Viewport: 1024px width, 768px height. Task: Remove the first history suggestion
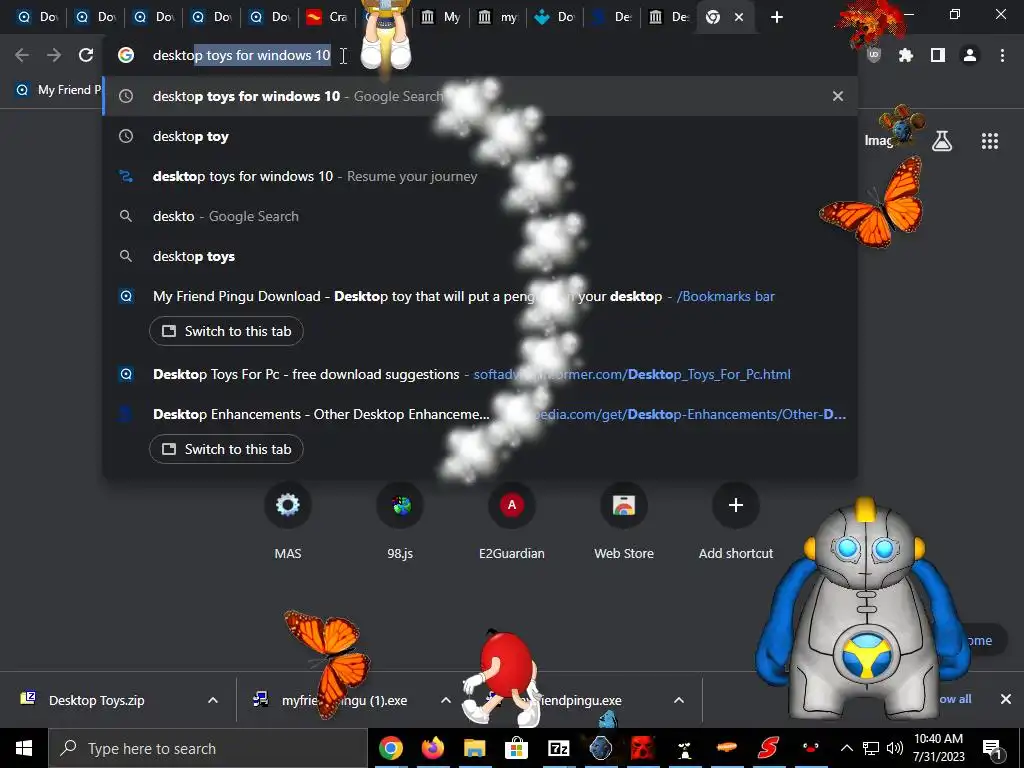pyautogui.click(x=837, y=96)
